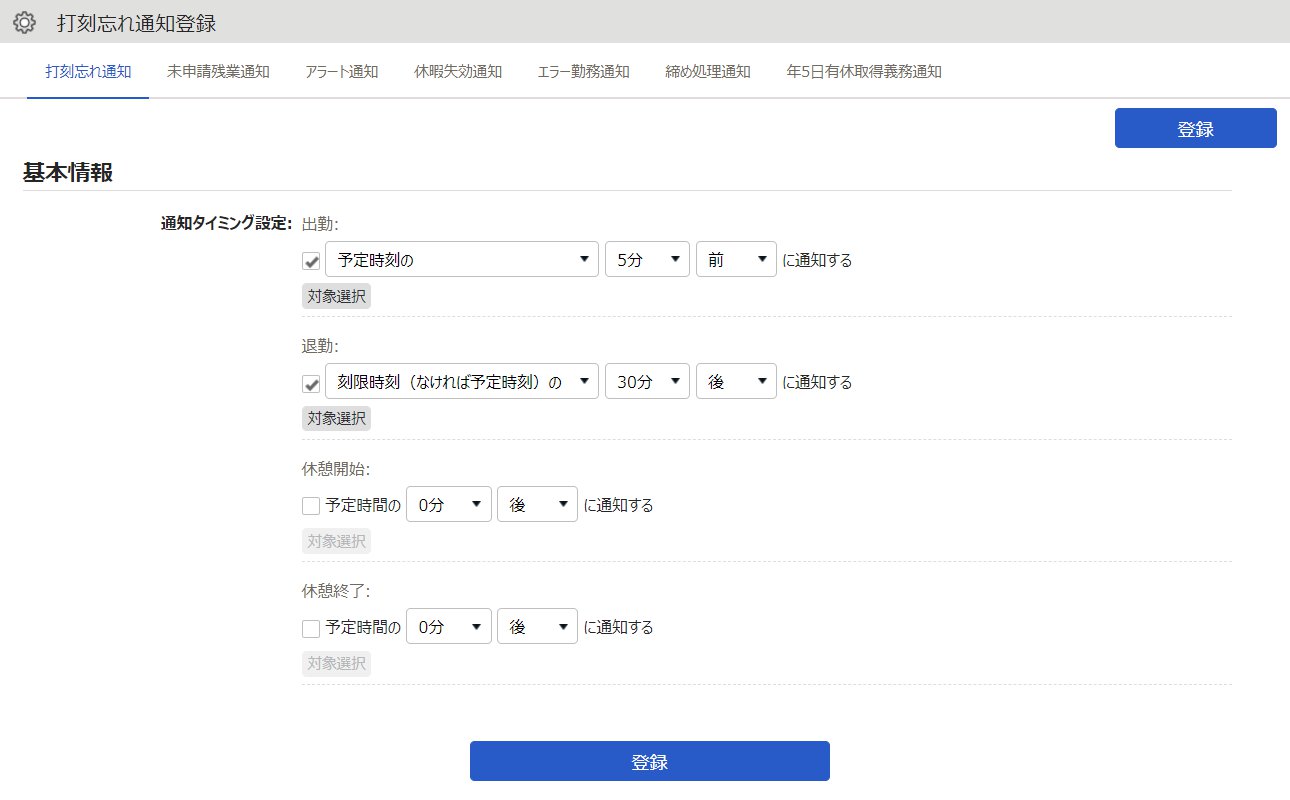Enable the 休憩開始 notification checkbox
Image resolution: width=1290 pixels, height=800 pixels.
coord(311,506)
